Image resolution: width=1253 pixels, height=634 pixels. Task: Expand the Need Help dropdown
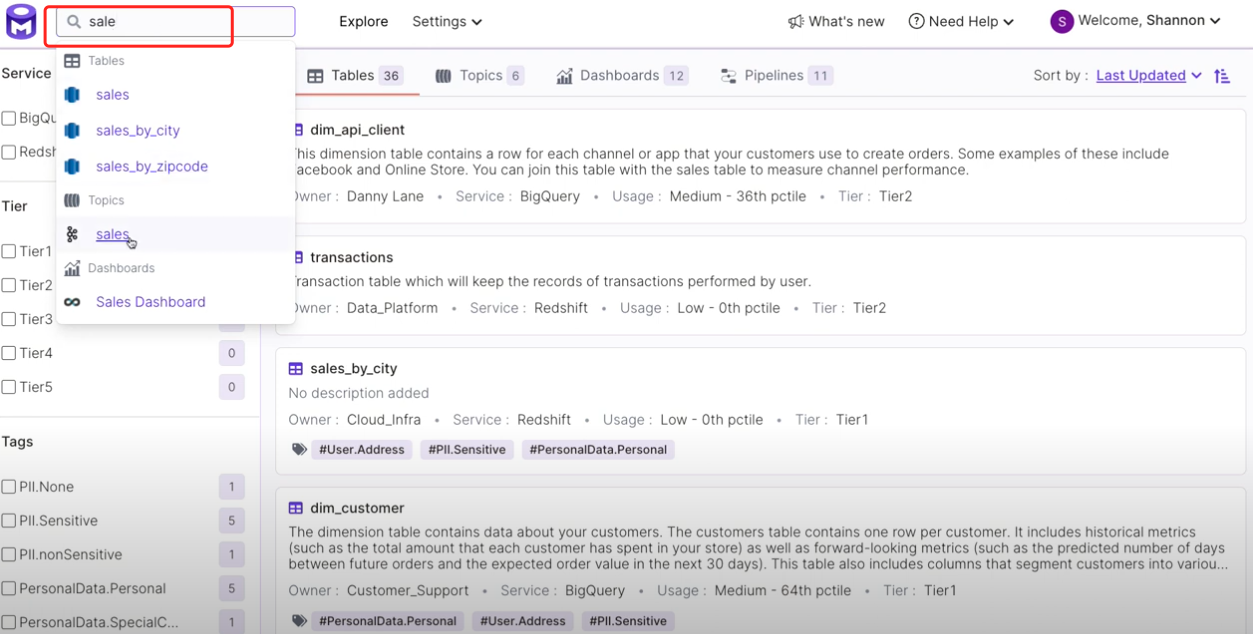[961, 21]
